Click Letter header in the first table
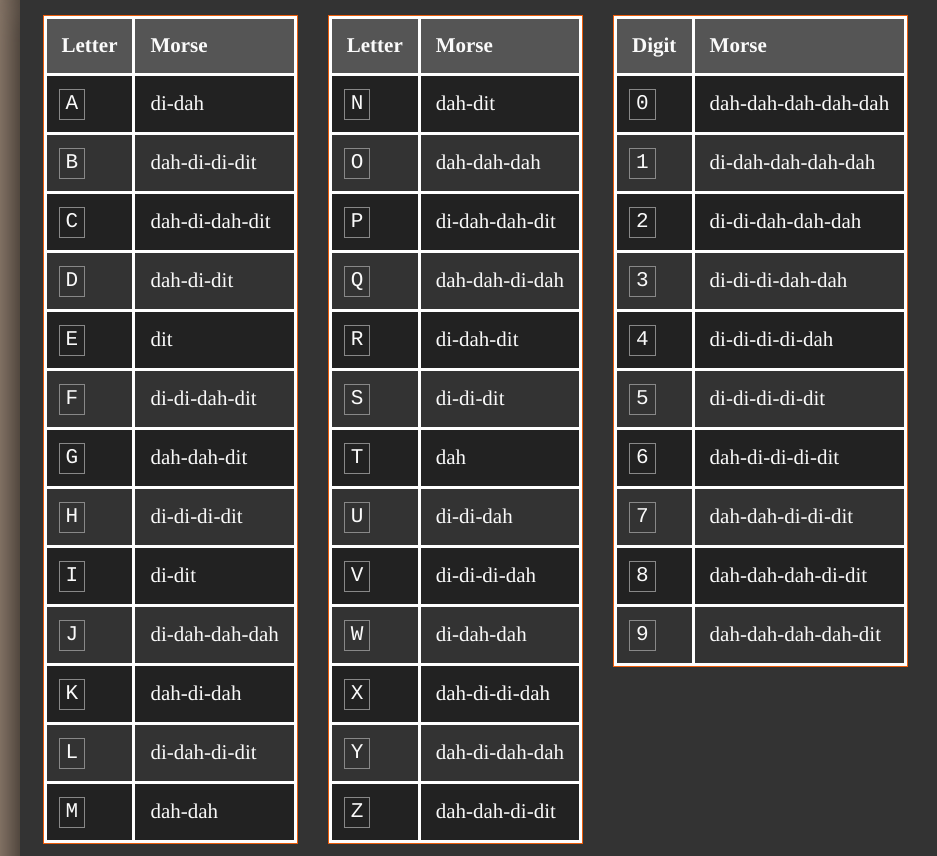This screenshot has width=937, height=856. tap(89, 46)
